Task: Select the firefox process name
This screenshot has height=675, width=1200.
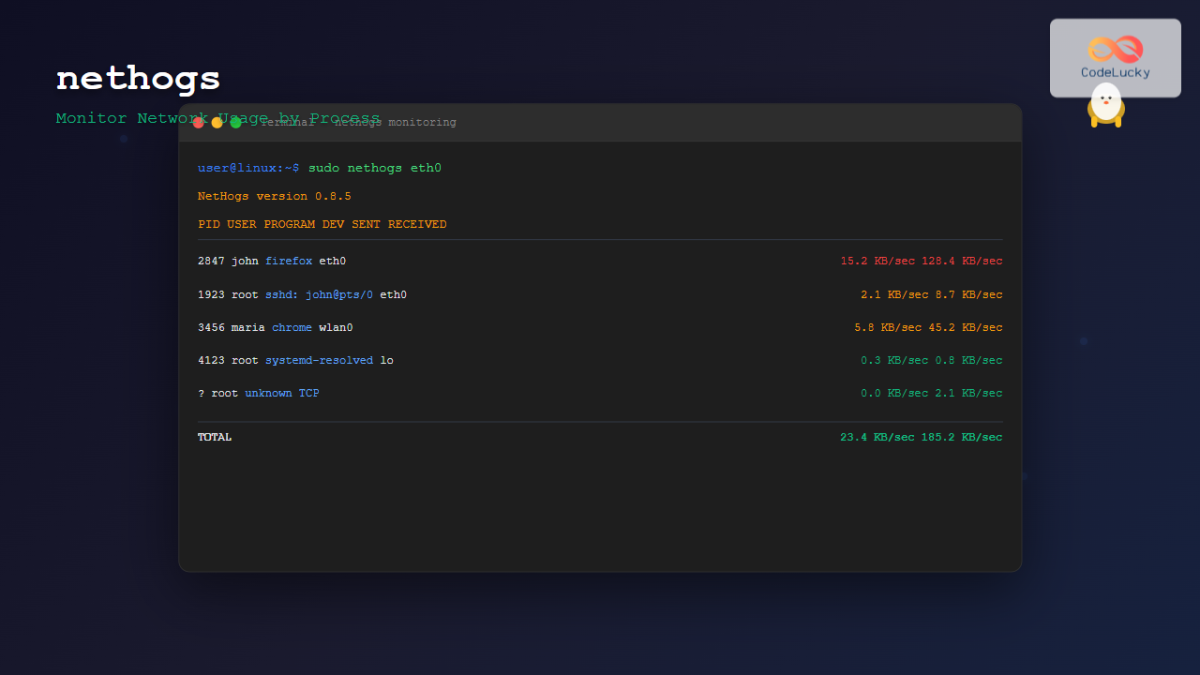Action: click(289, 260)
